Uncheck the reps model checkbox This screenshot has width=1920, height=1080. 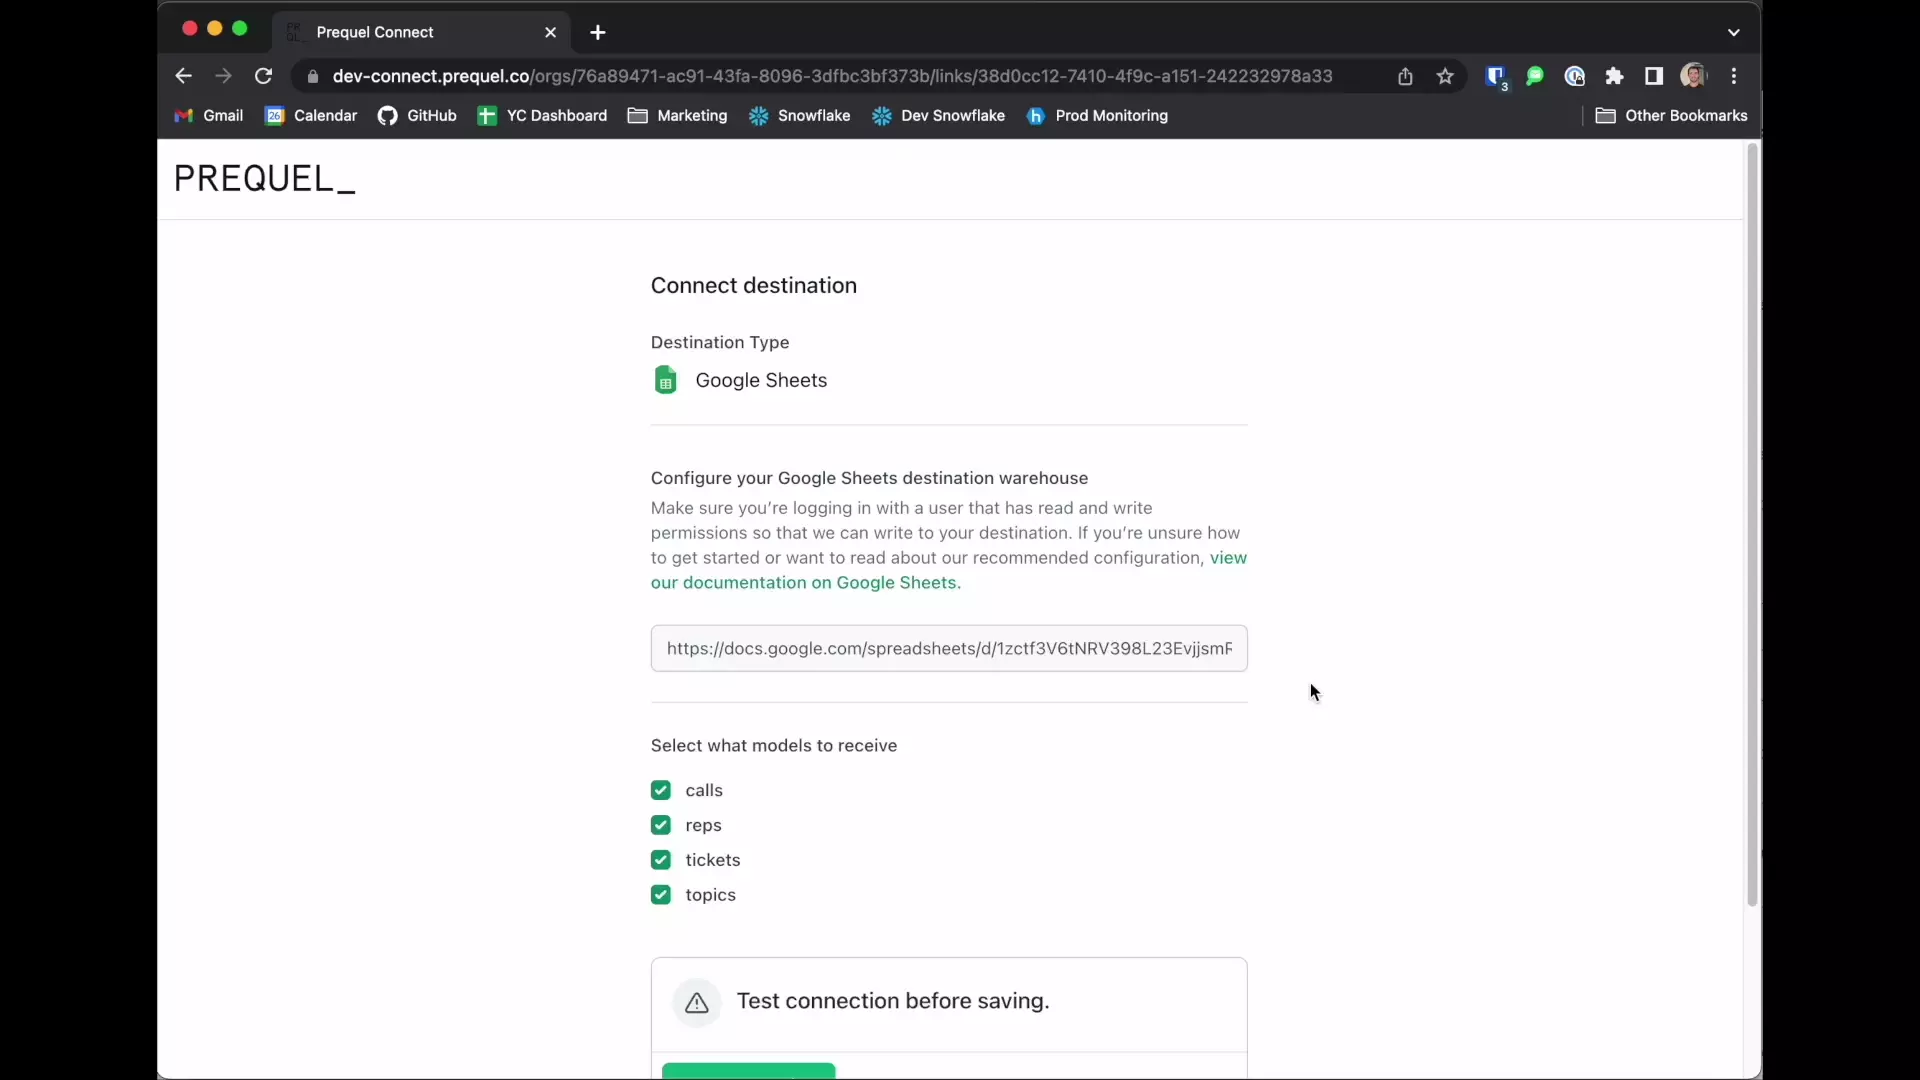coord(661,825)
